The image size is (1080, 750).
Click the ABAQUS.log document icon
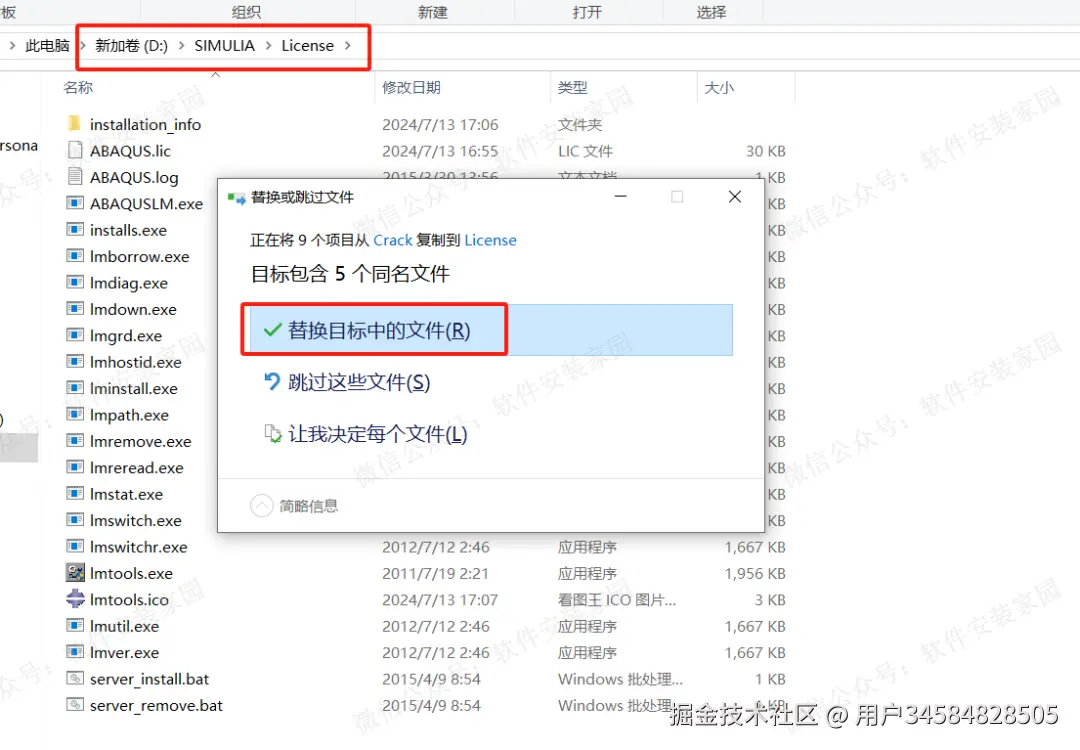(75, 176)
